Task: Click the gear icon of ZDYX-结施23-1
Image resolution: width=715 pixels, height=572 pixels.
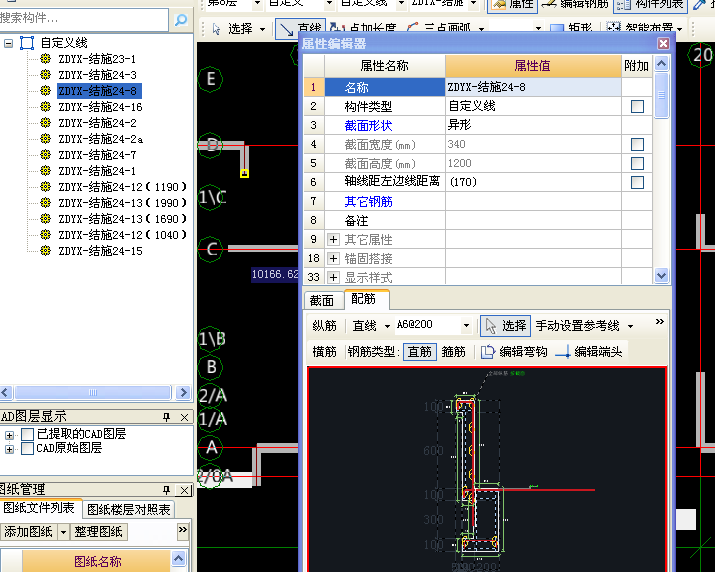Action: [x=45, y=58]
